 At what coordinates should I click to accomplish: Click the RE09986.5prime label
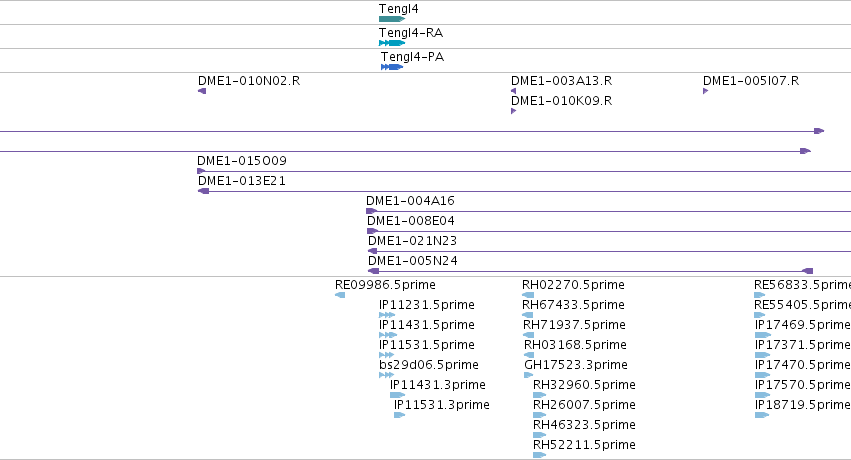pos(385,285)
